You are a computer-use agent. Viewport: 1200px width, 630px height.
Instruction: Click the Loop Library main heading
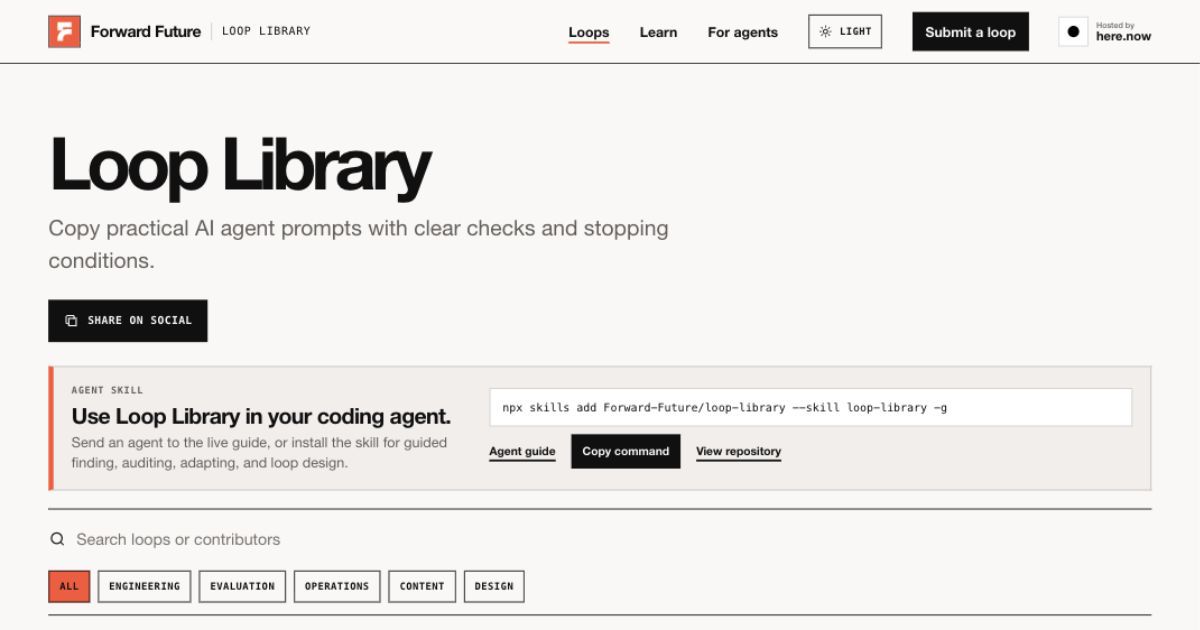(240, 165)
